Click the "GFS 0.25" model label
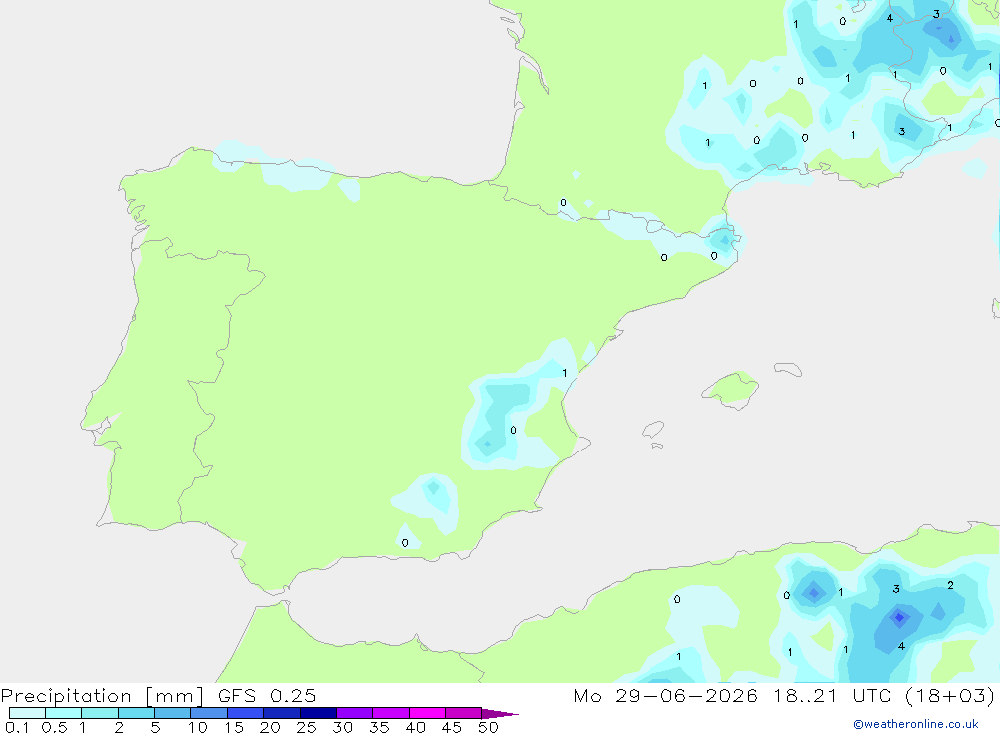 pyautogui.click(x=267, y=695)
